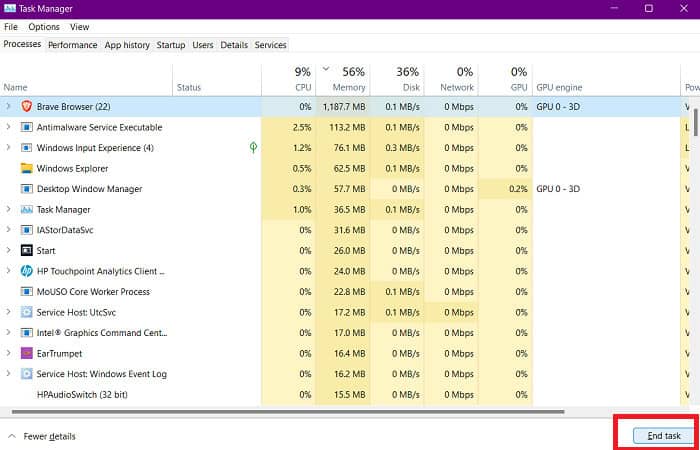700x450 pixels.
Task: Expand the Brave Browser (22) process group
Action: (x=8, y=106)
